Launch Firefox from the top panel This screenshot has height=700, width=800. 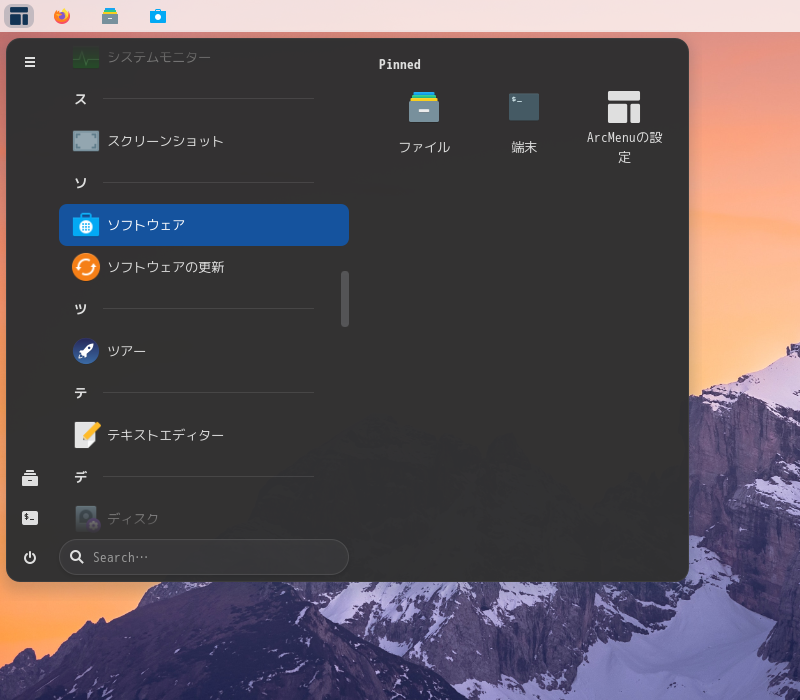62,16
